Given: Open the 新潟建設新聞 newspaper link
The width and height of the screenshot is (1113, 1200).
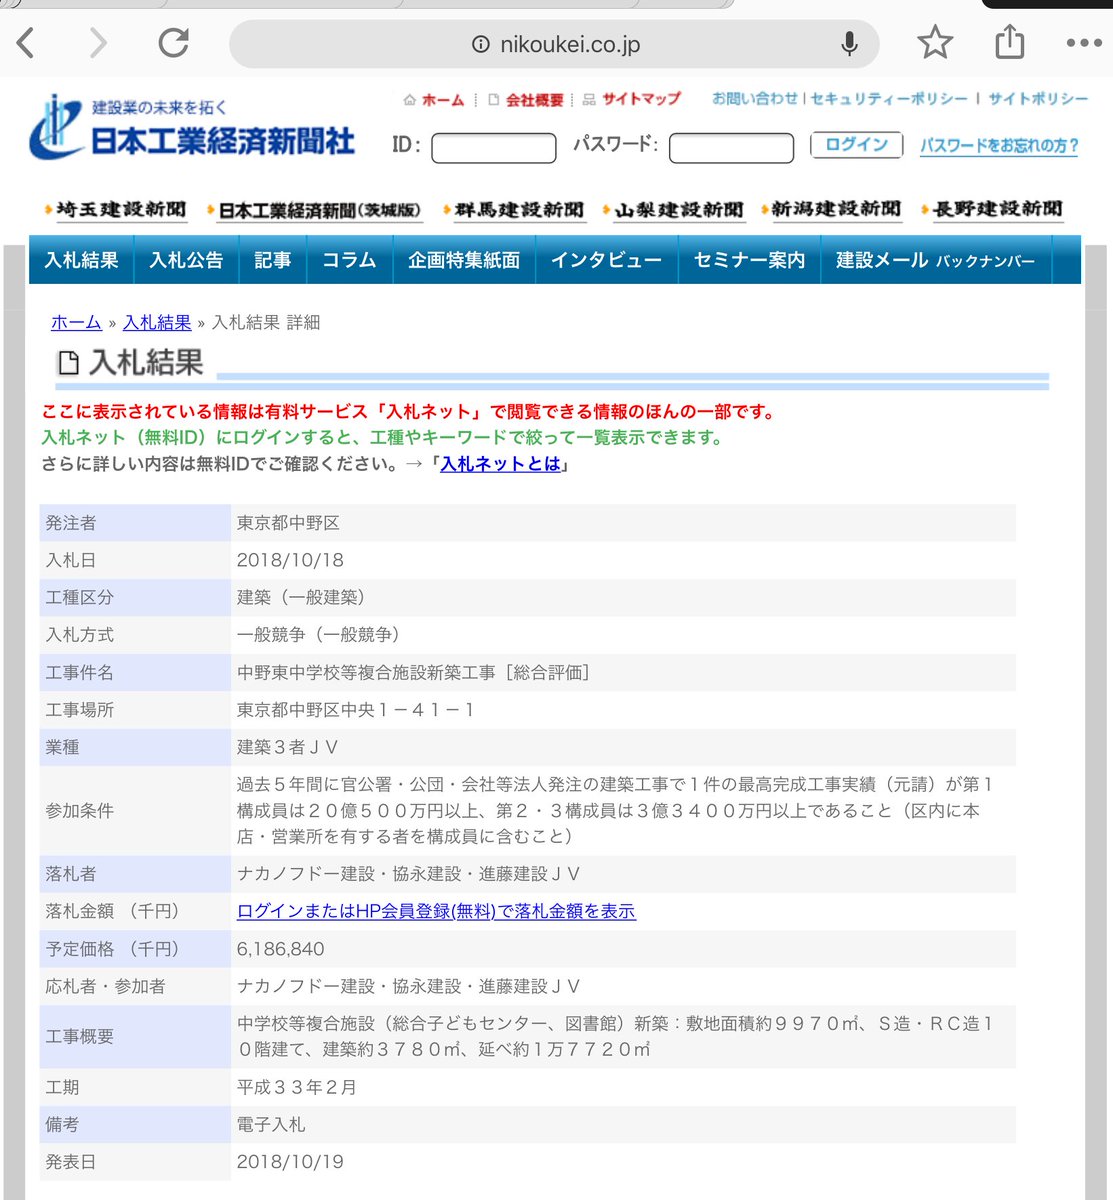Looking at the screenshot, I should click(x=830, y=209).
